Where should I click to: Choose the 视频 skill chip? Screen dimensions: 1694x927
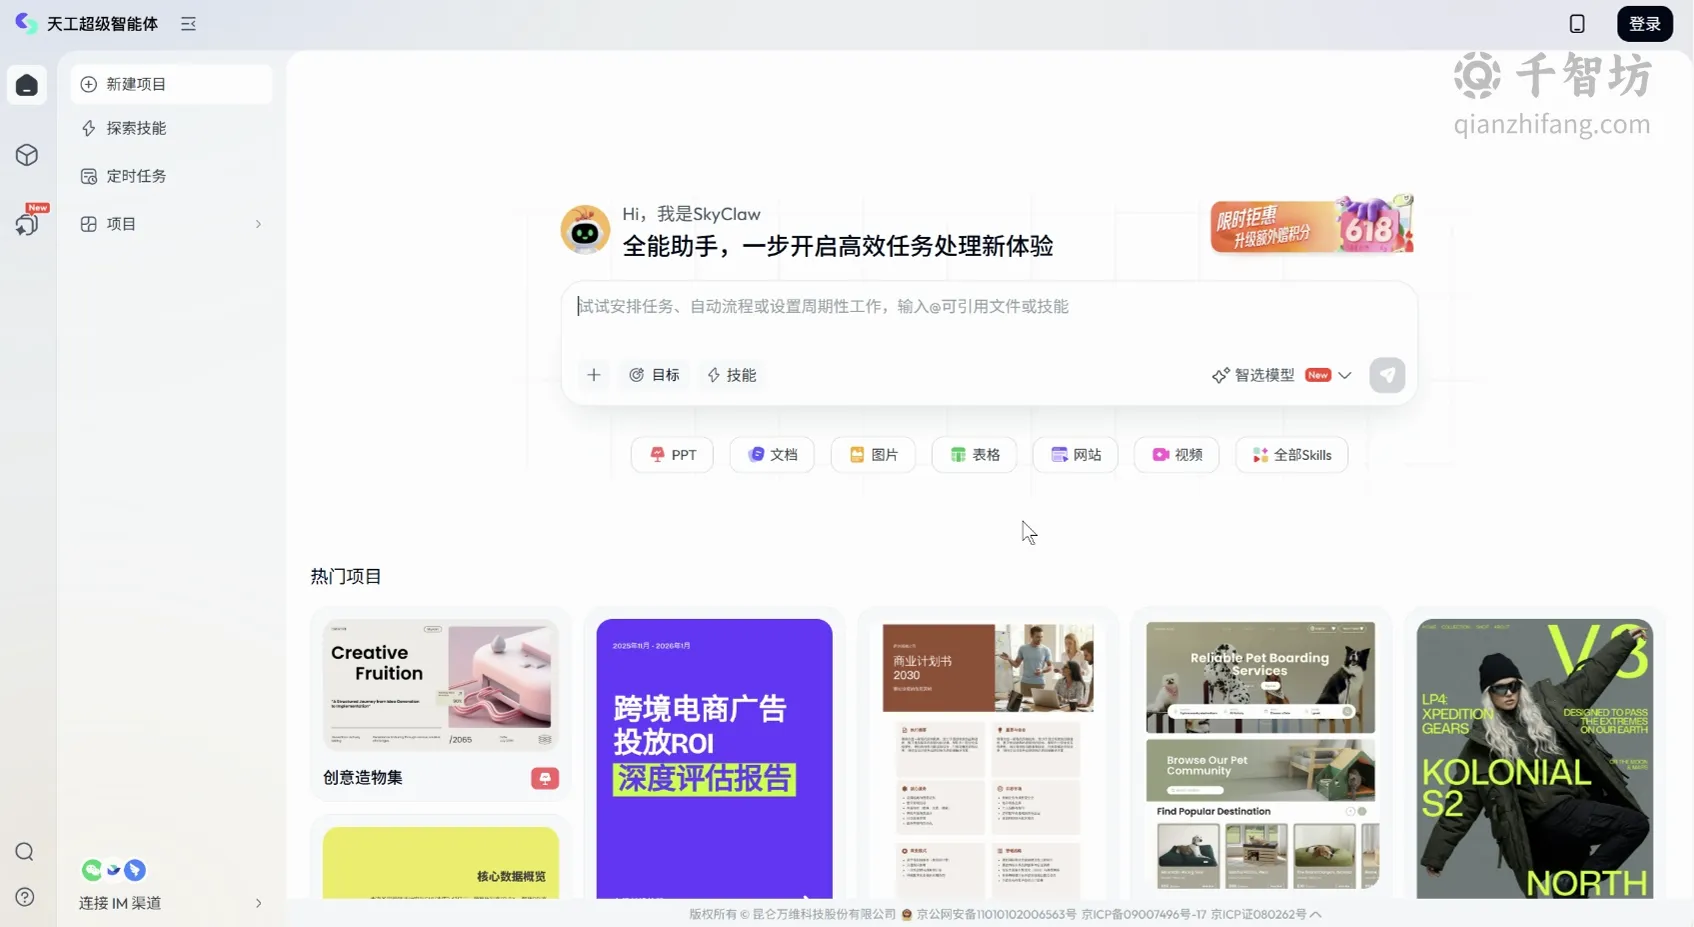tap(1176, 455)
